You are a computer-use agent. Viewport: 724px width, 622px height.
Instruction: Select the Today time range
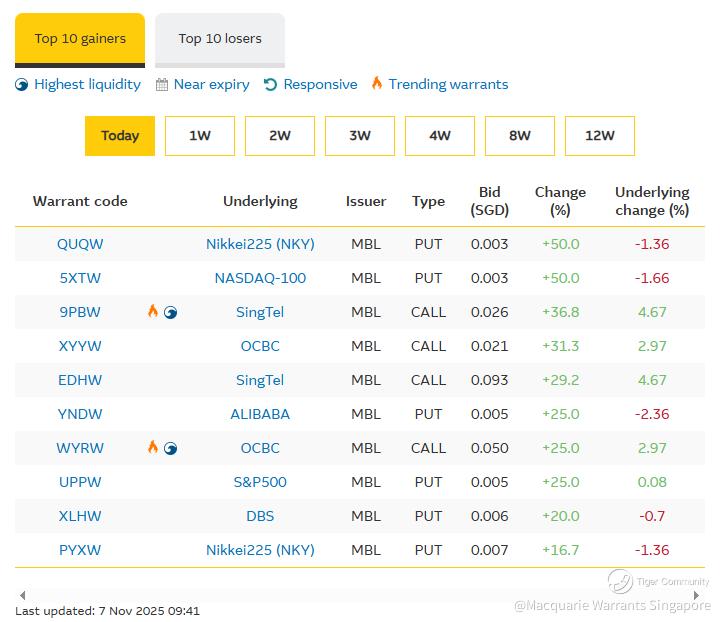click(x=120, y=136)
